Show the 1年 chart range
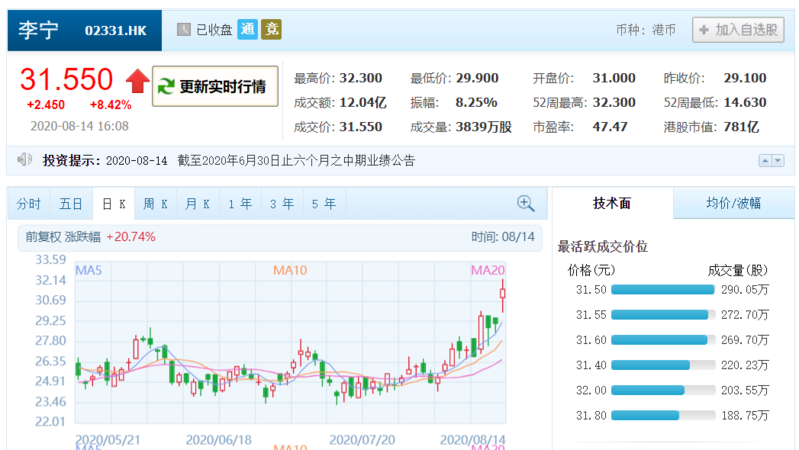 coord(239,204)
